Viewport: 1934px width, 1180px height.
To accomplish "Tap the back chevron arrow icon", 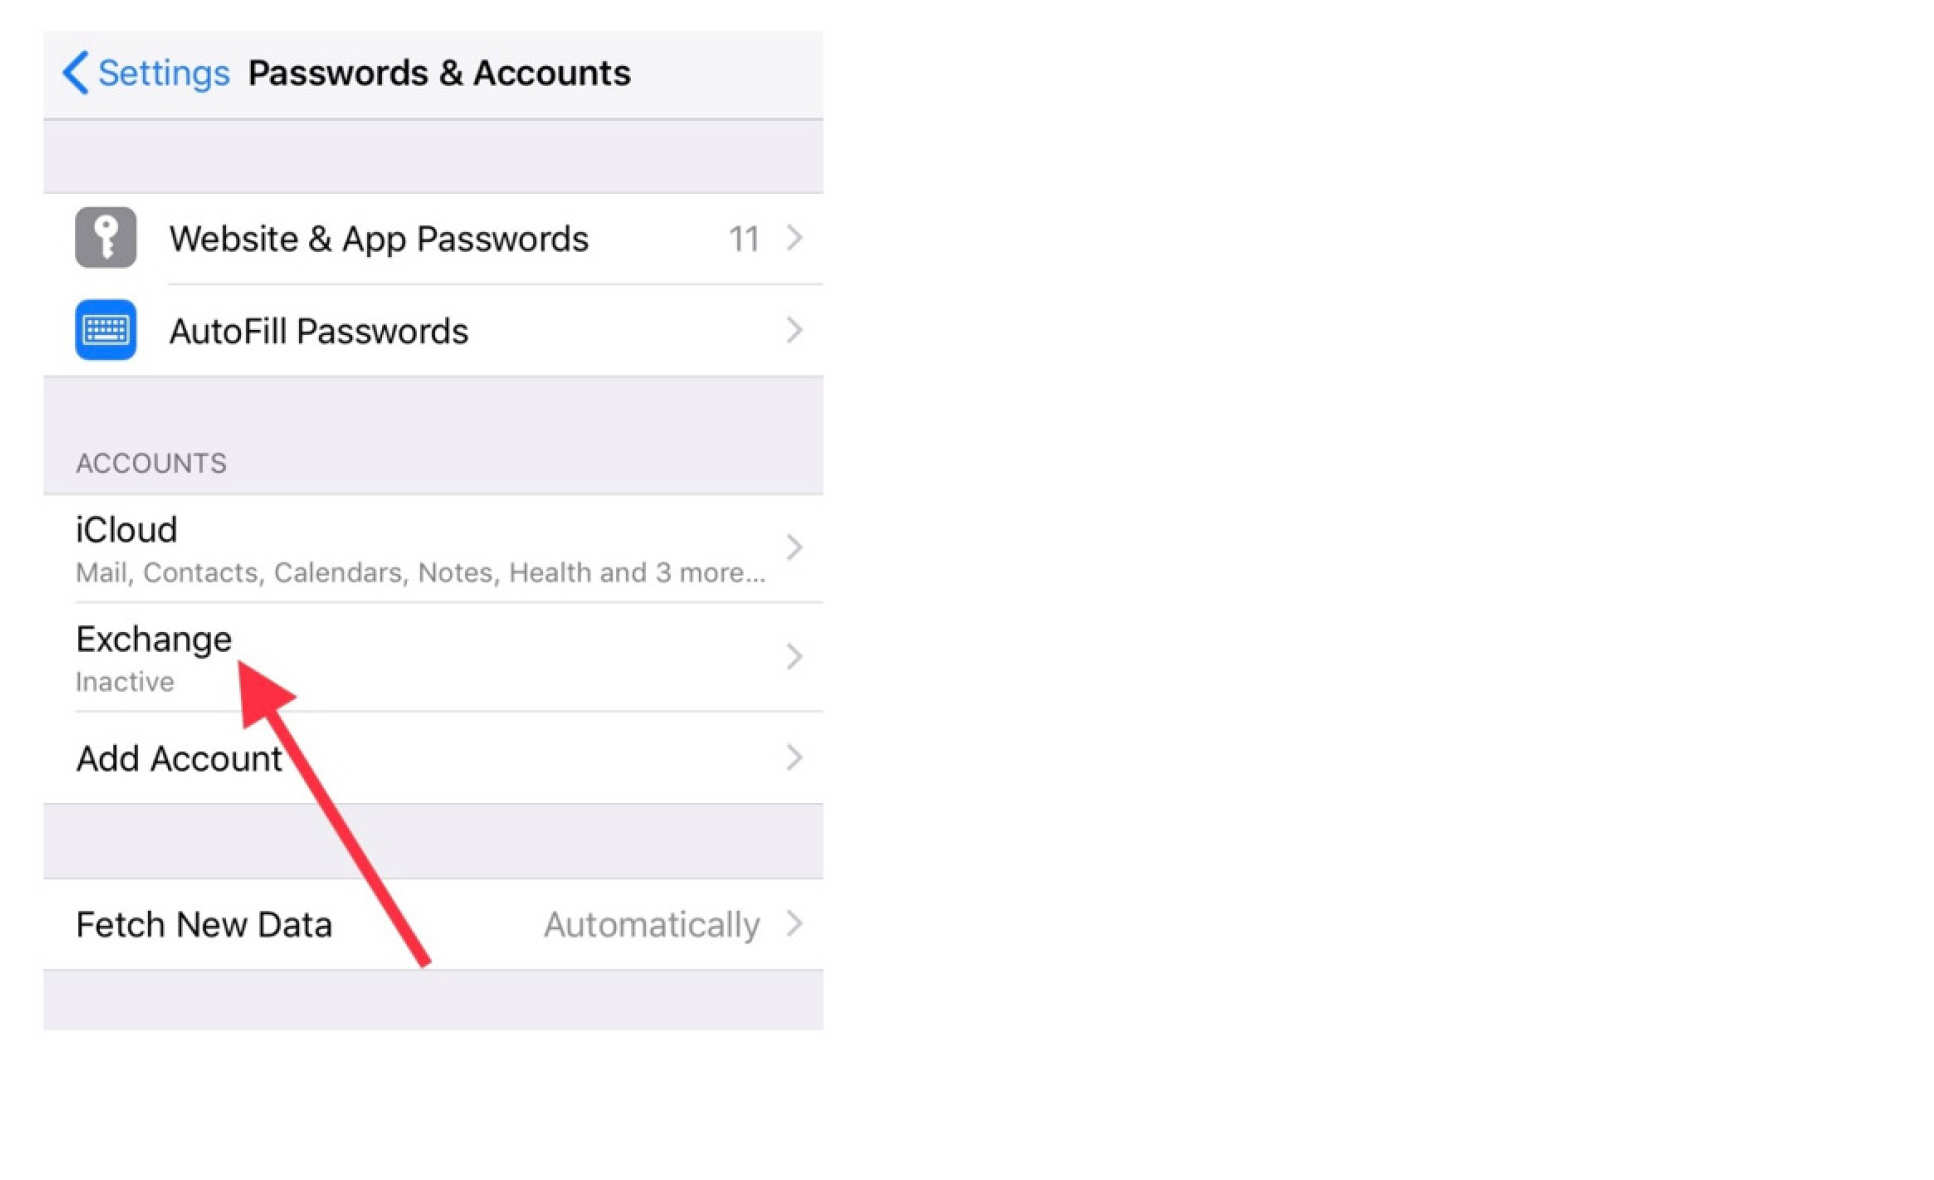I will click(x=75, y=73).
